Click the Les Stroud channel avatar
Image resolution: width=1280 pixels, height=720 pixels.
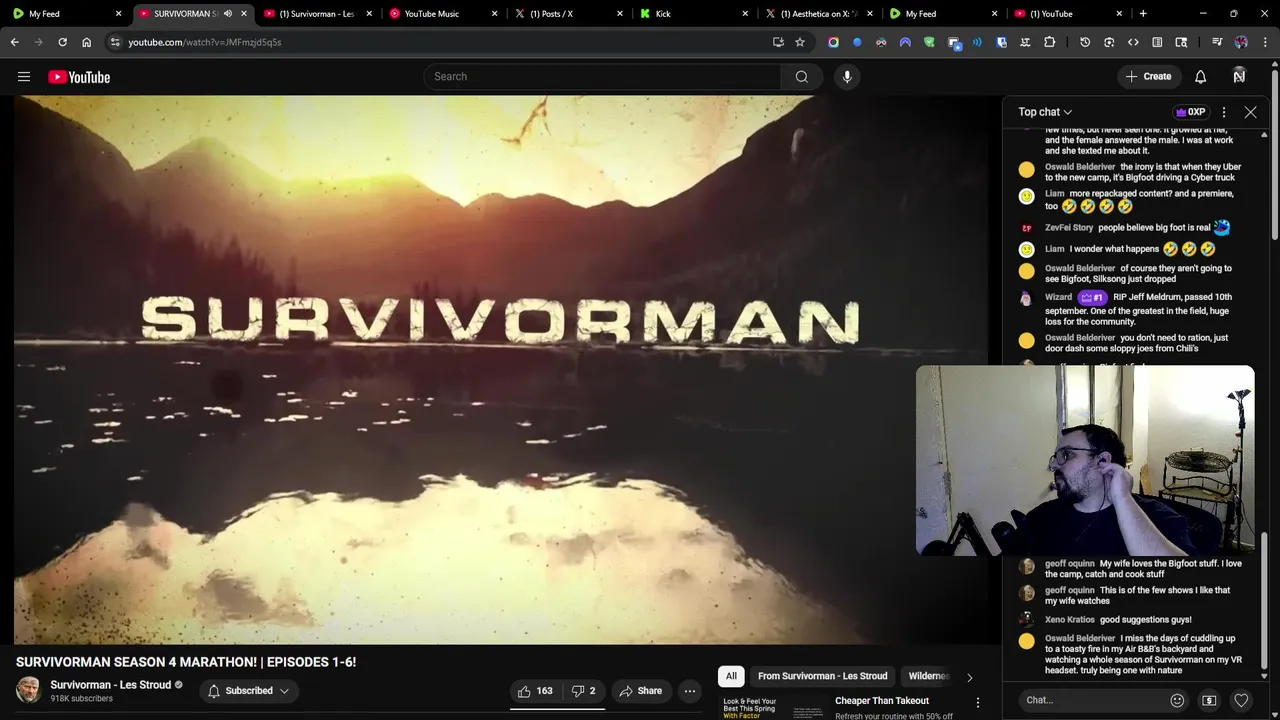29,690
